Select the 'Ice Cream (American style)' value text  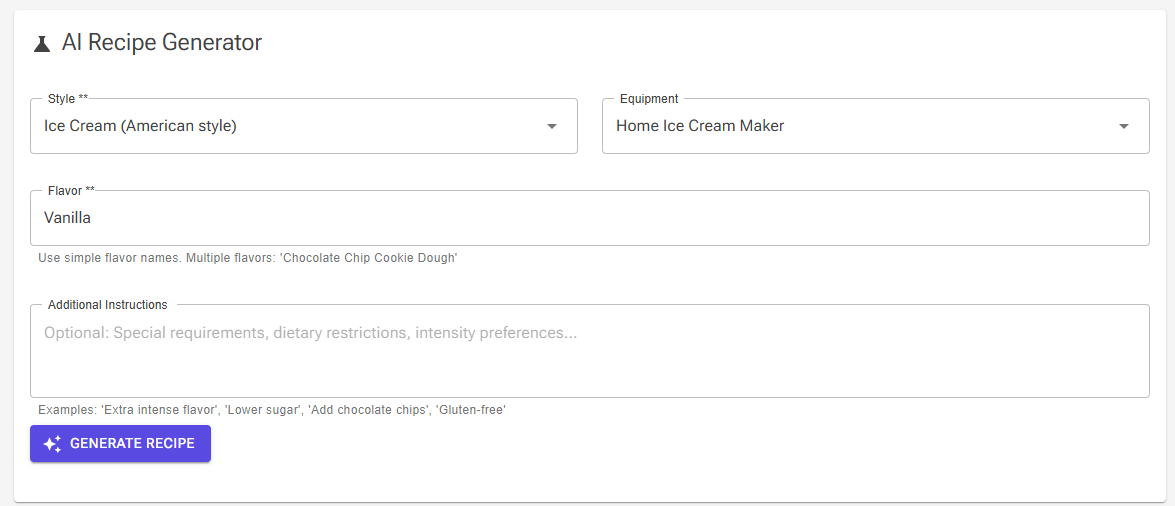click(140, 126)
